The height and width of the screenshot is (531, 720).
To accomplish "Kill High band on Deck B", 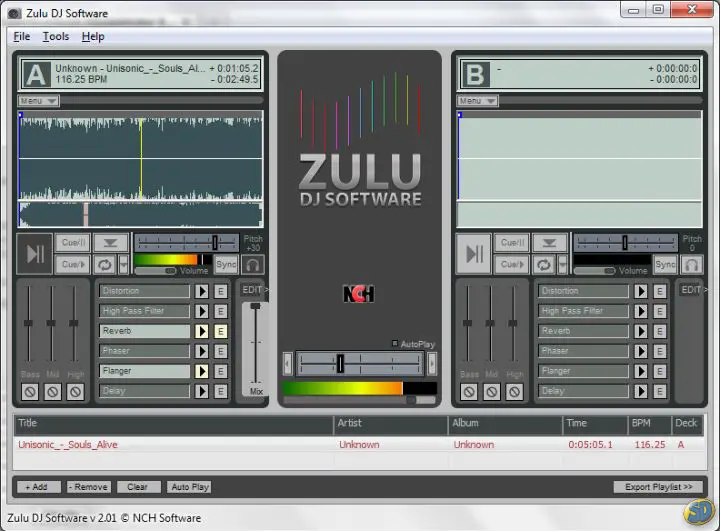I will [514, 392].
